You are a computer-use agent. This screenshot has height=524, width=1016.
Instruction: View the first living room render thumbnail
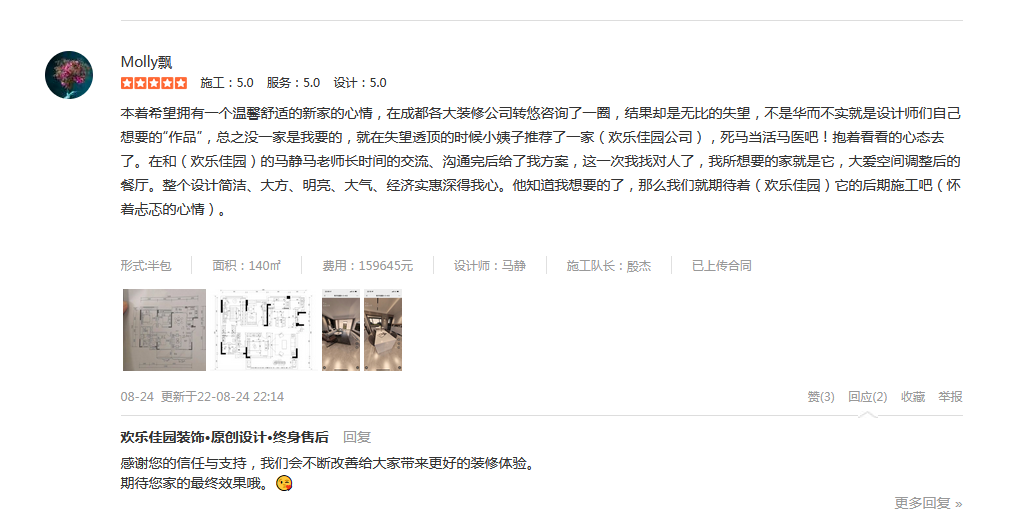[341, 330]
